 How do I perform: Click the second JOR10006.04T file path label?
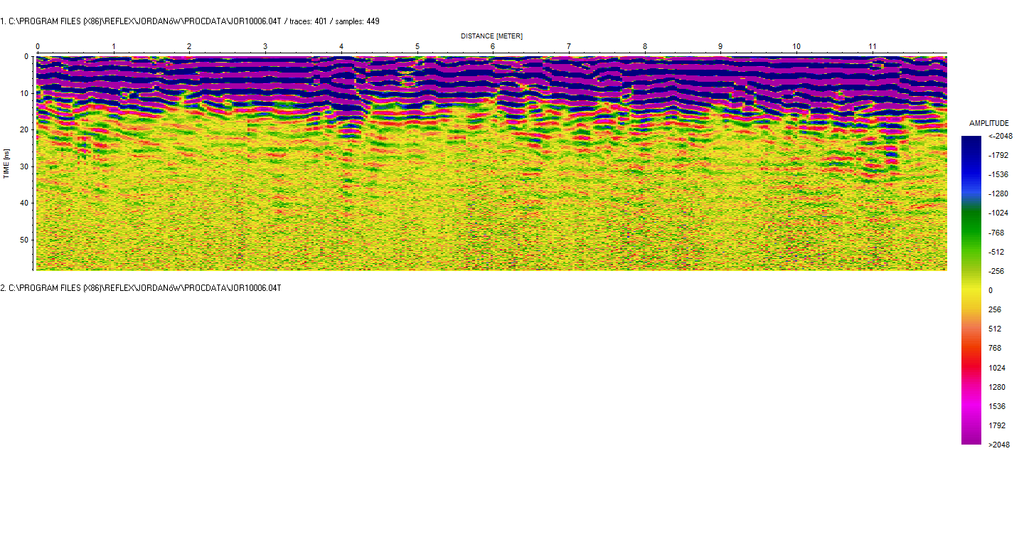click(x=141, y=288)
